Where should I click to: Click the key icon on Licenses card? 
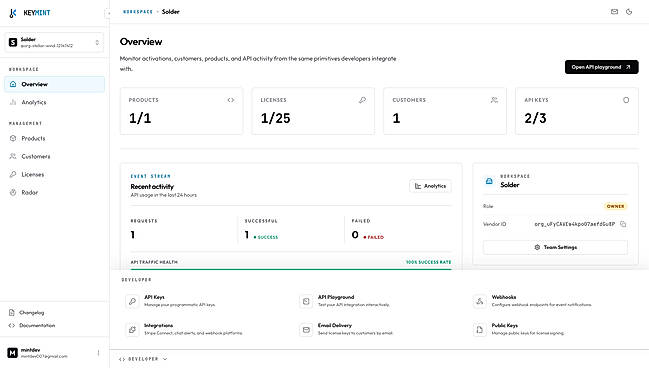362,100
